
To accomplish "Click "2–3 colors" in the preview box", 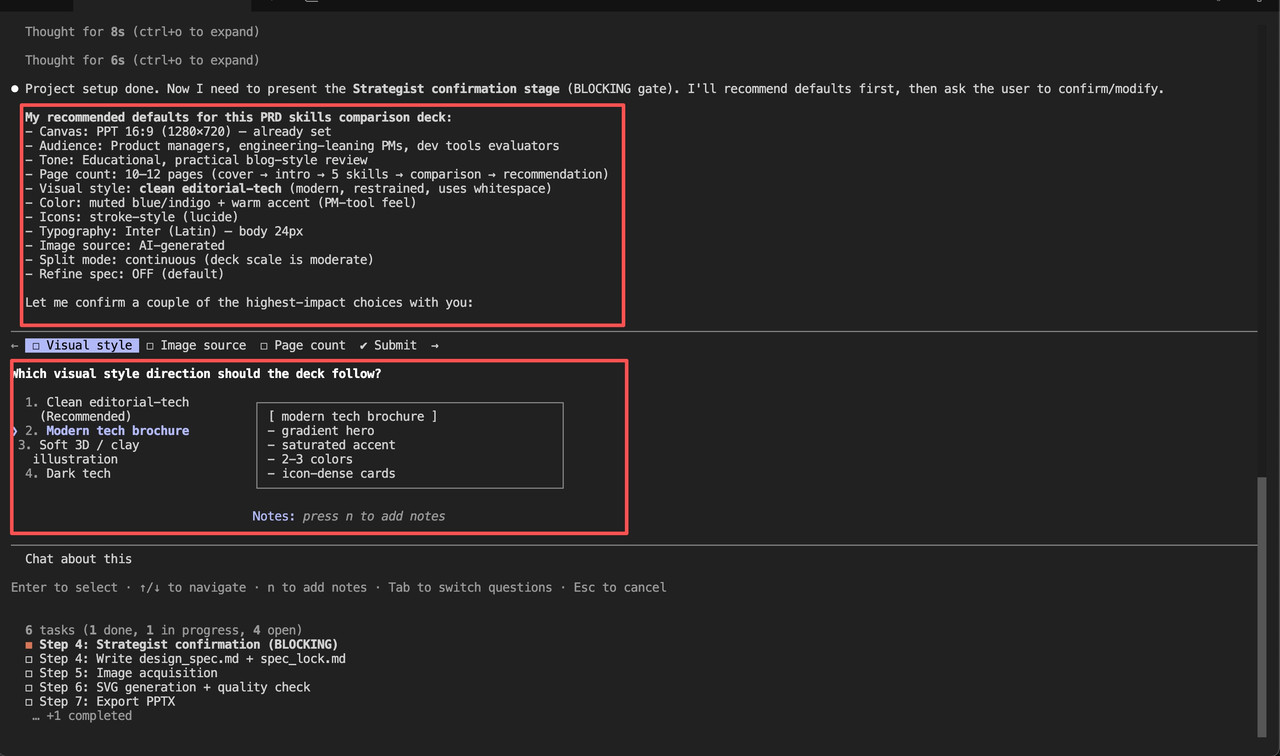I will tap(310, 459).
